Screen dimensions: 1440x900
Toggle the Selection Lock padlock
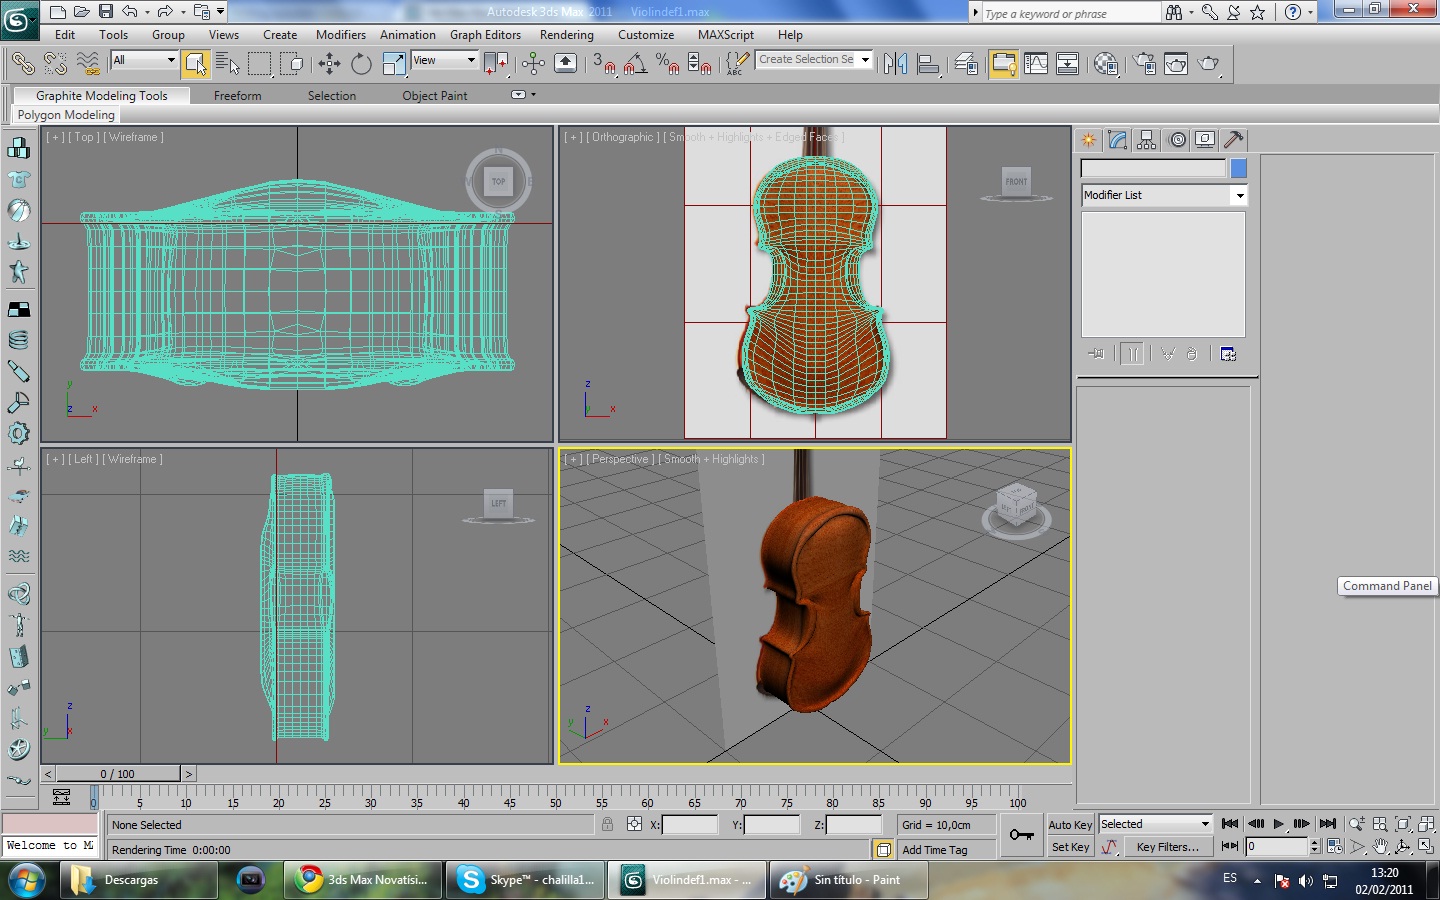click(607, 825)
